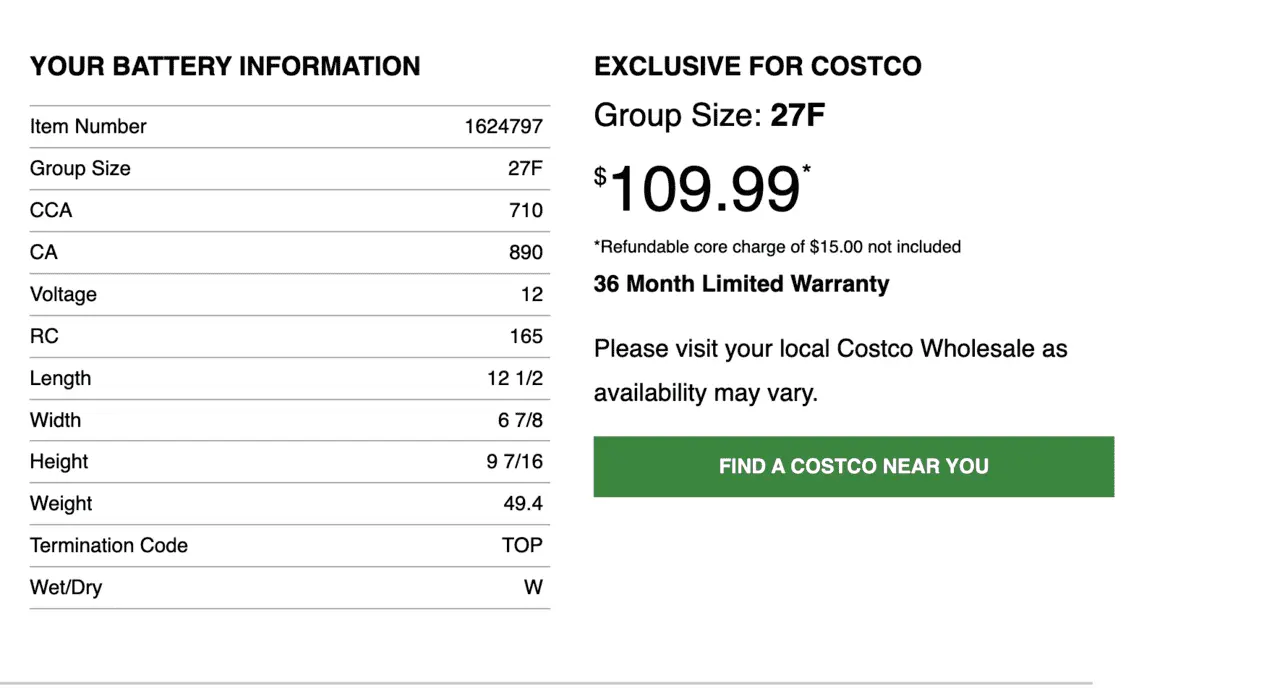Image resolution: width=1280 pixels, height=689 pixels.
Task: Click the $109.99 price text
Action: click(703, 188)
